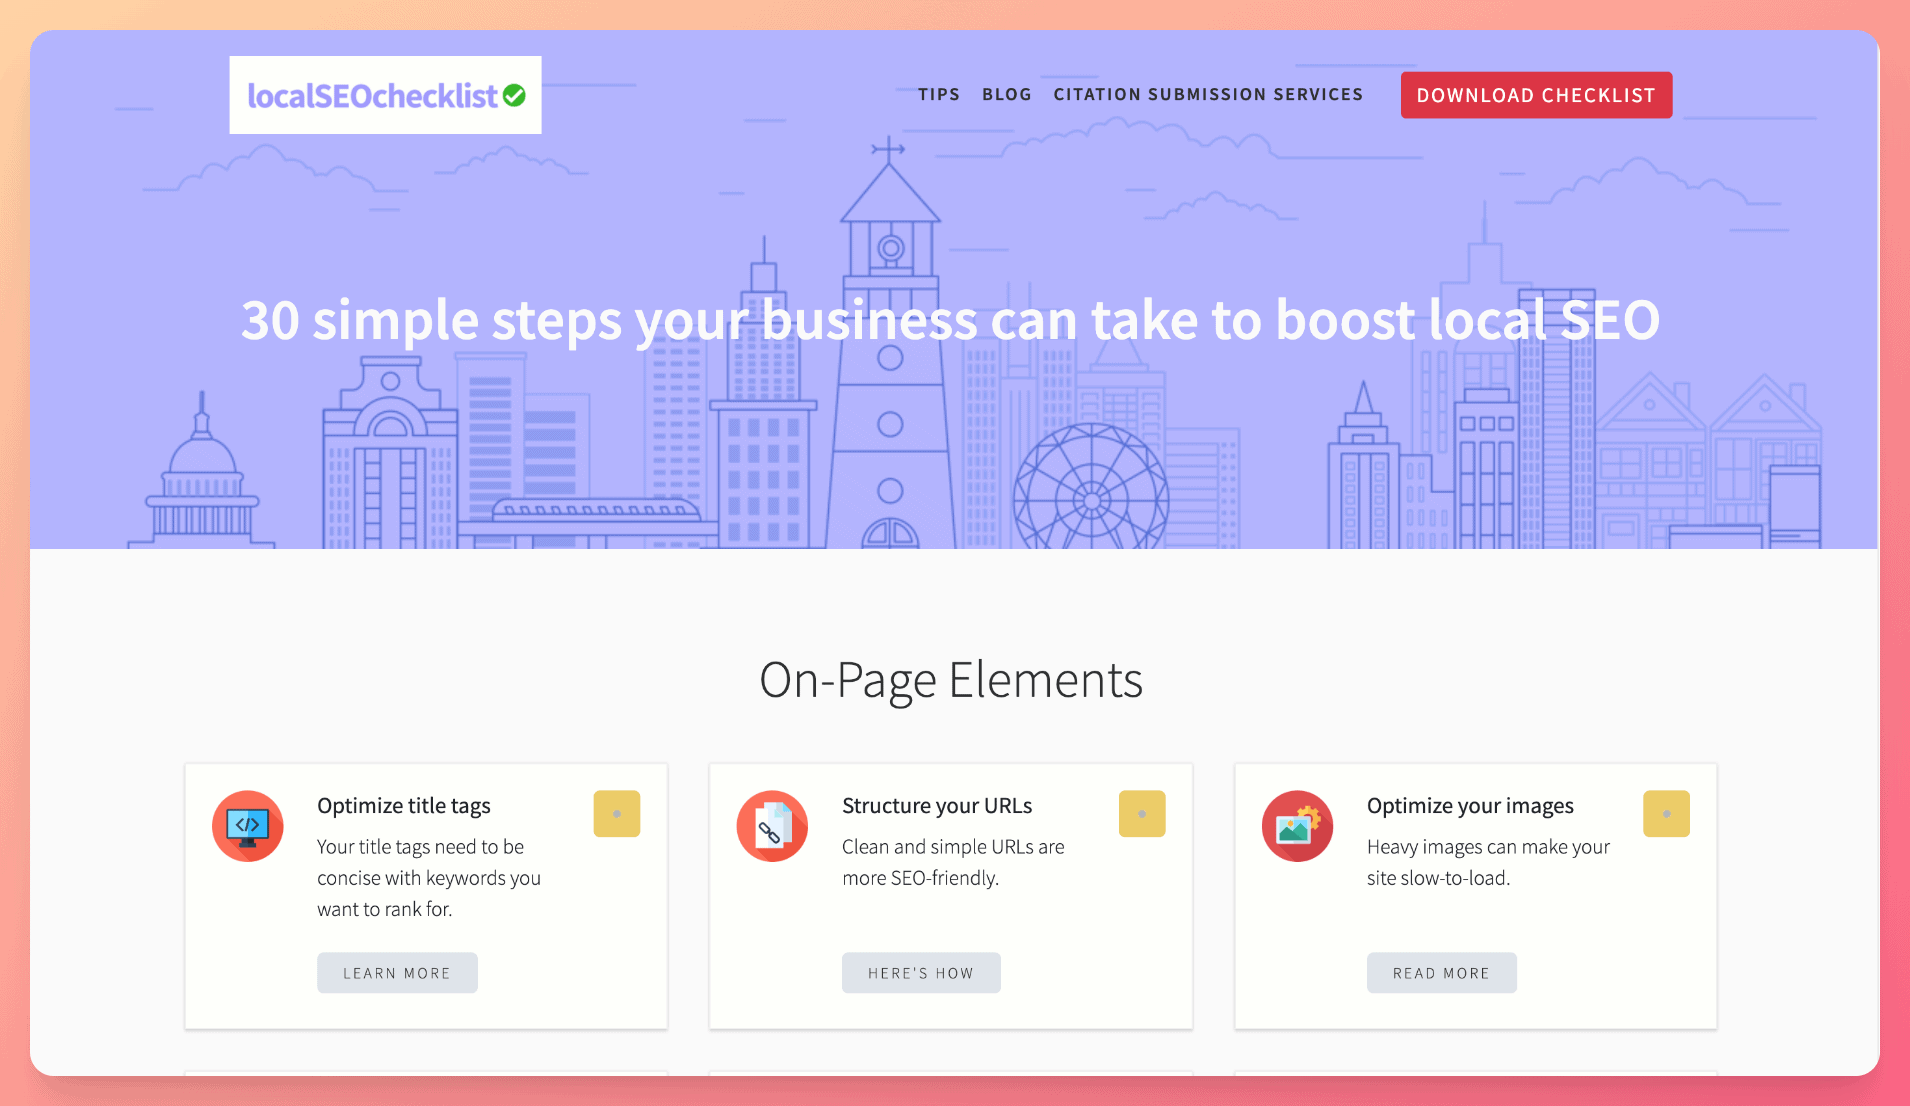Mark Optimize your images as done
This screenshot has height=1106, width=1910.
[1666, 814]
